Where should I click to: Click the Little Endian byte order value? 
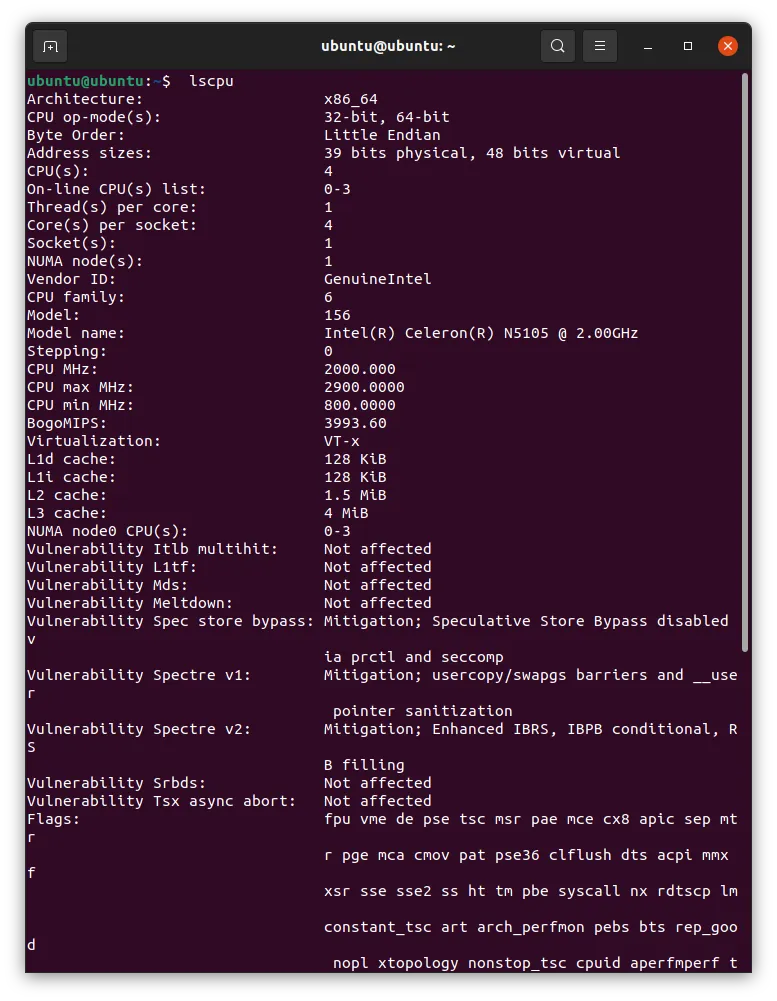(x=382, y=135)
